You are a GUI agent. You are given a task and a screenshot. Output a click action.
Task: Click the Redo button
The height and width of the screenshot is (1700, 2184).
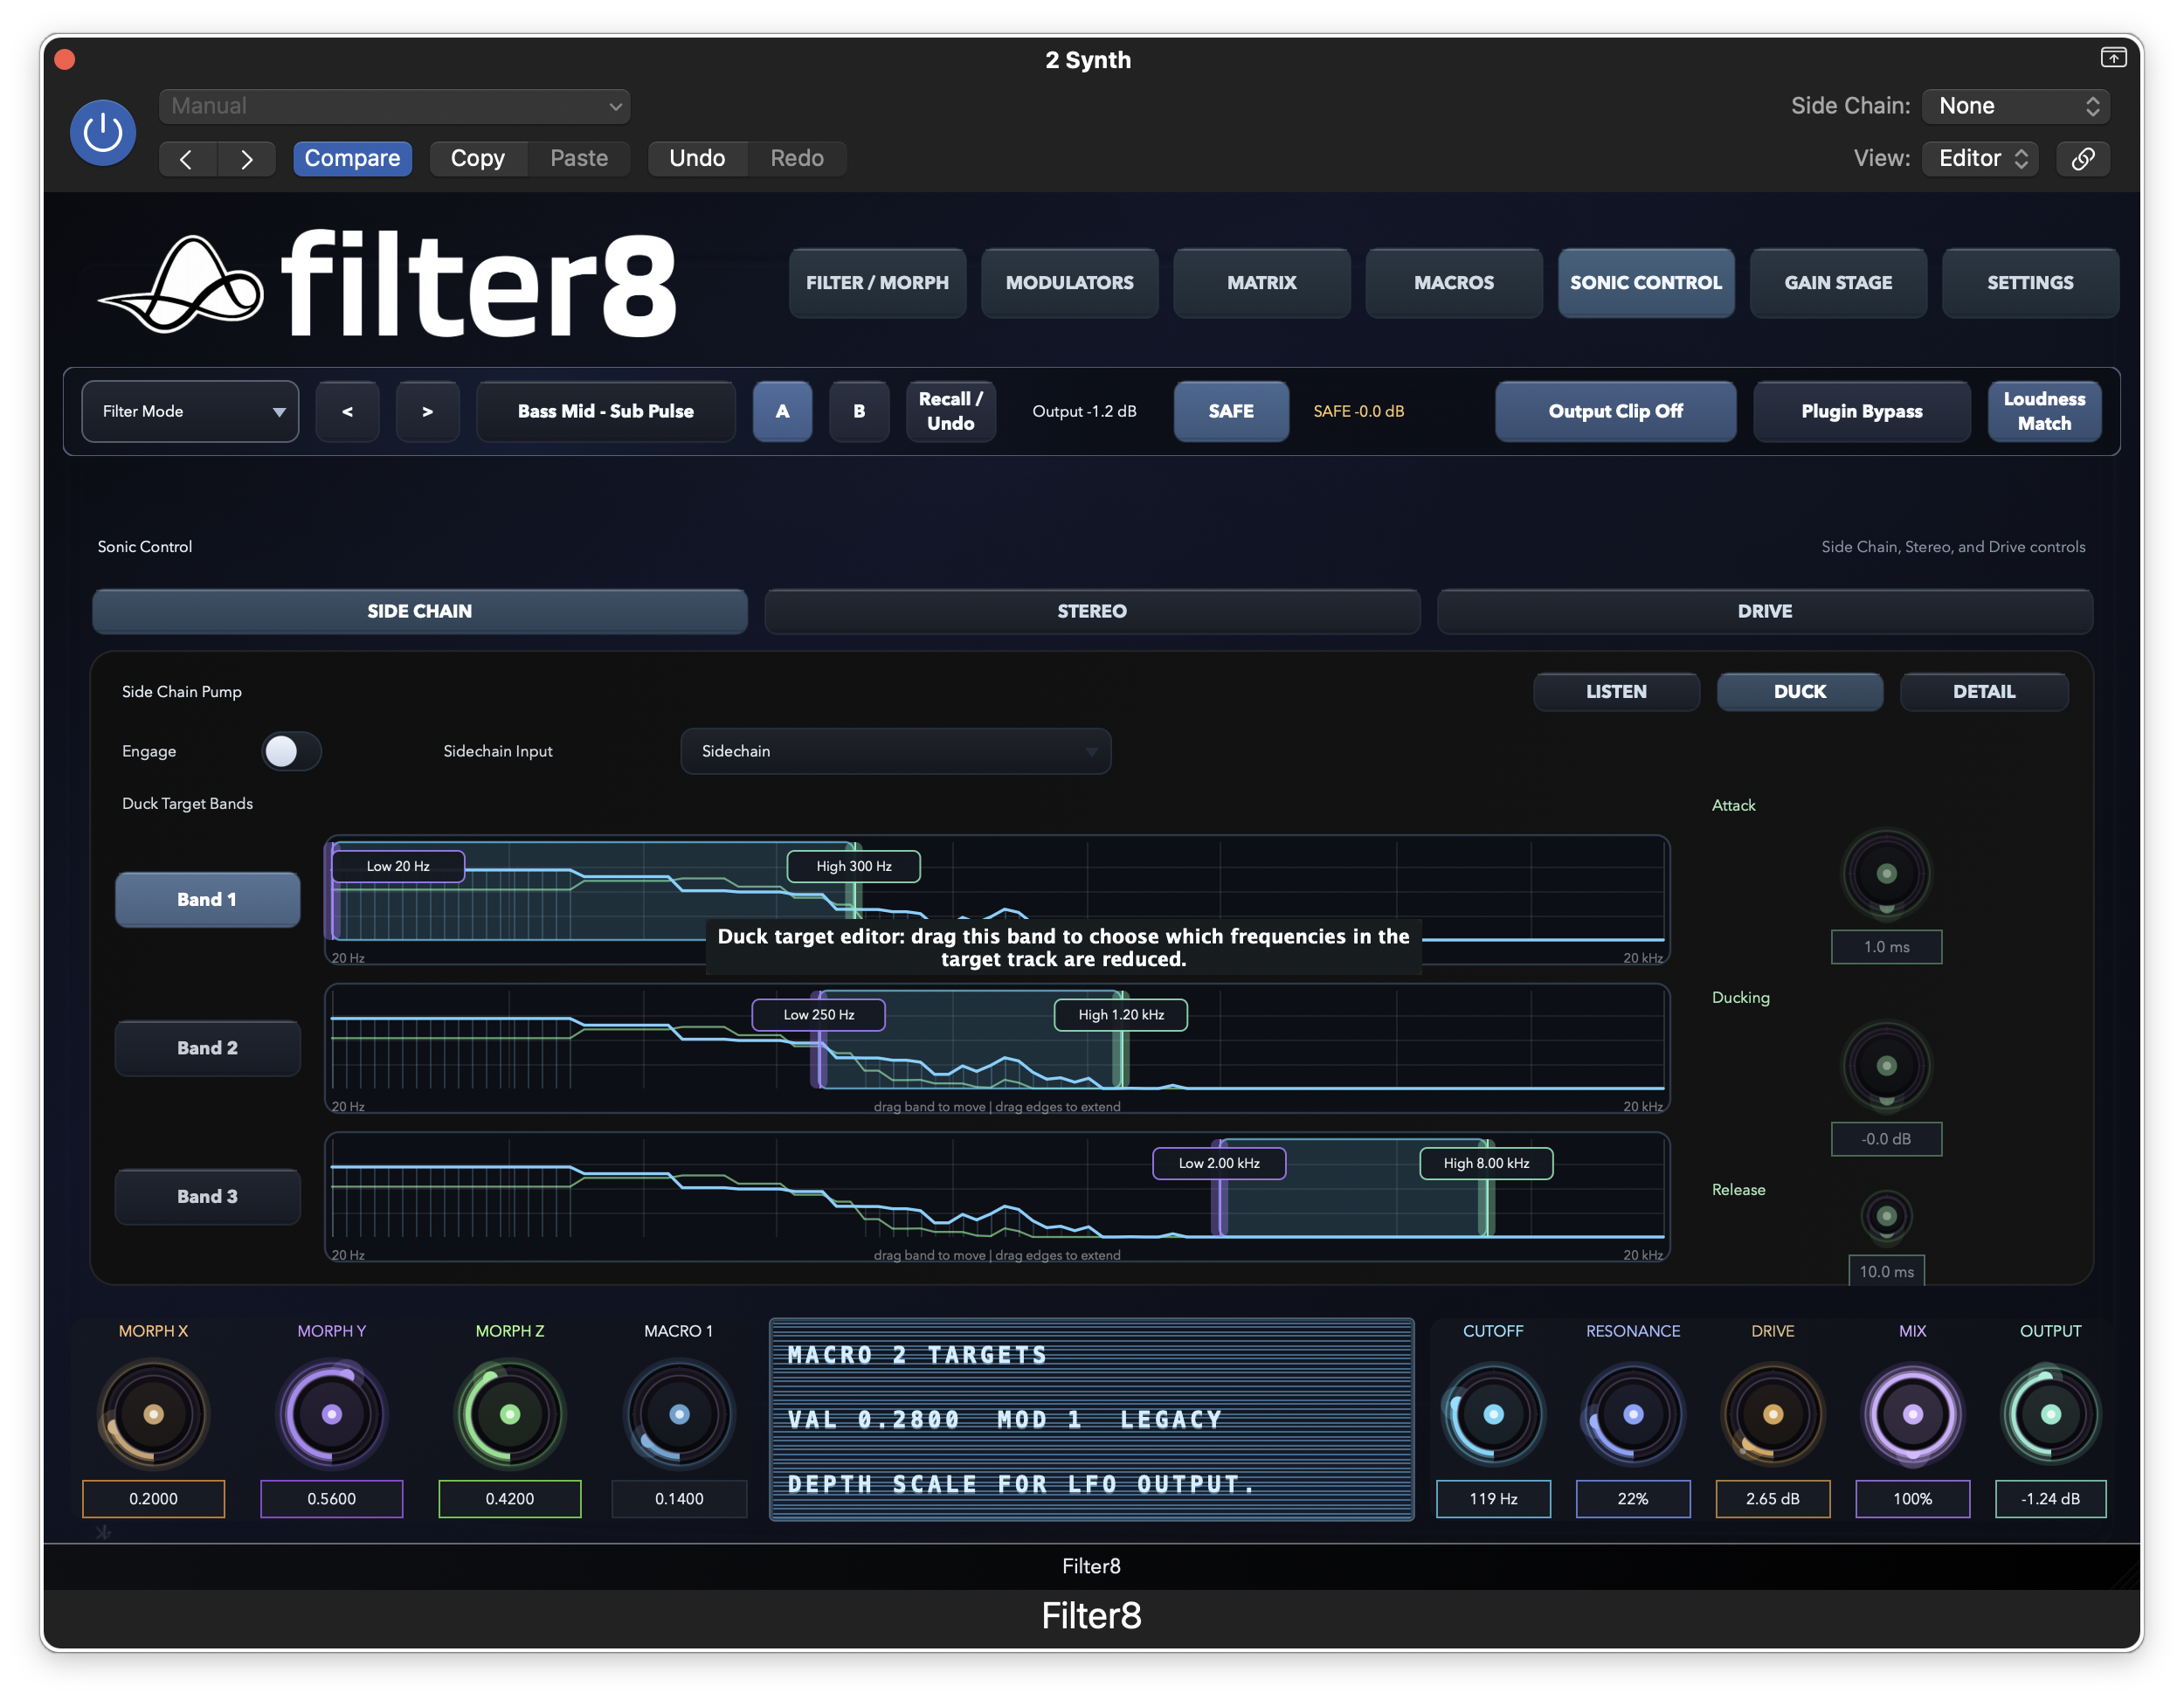point(797,159)
